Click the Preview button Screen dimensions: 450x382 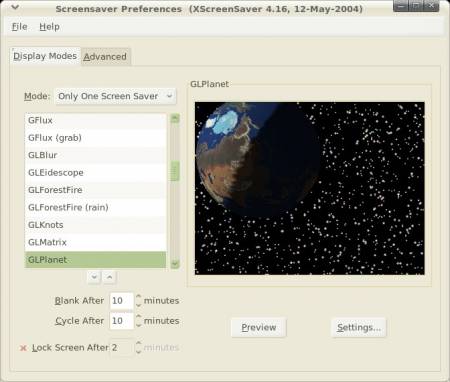[x=259, y=328]
